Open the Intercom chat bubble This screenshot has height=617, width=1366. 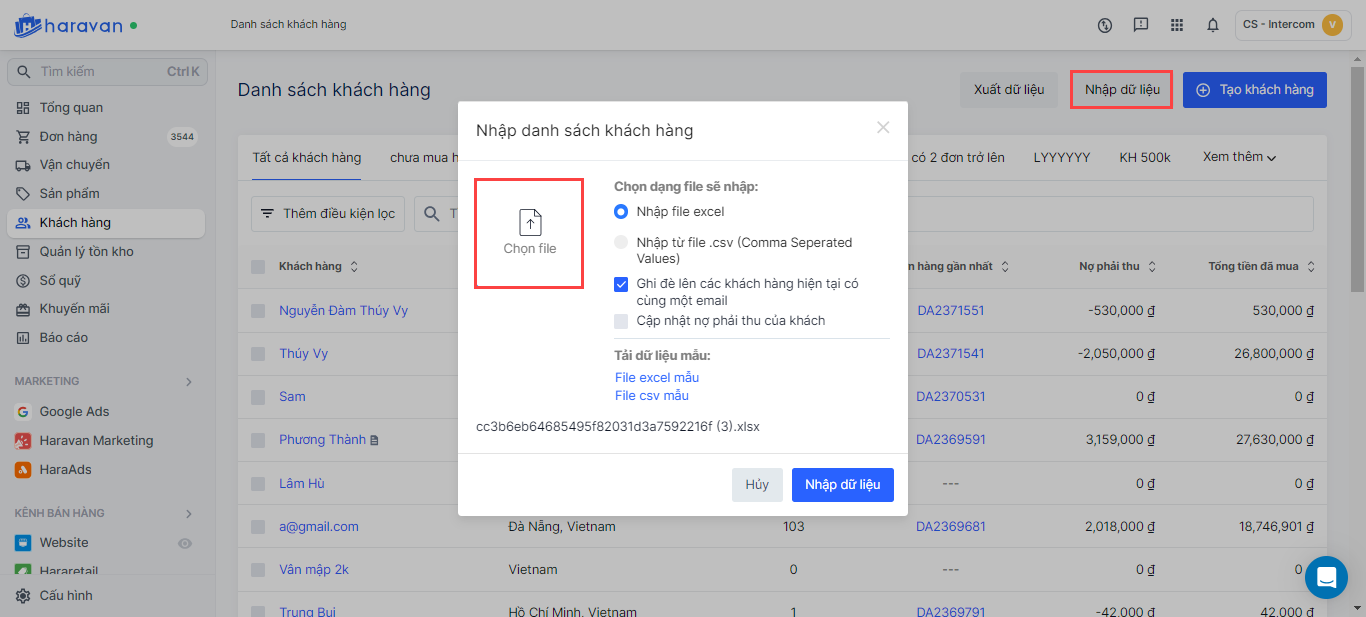pos(1326,577)
